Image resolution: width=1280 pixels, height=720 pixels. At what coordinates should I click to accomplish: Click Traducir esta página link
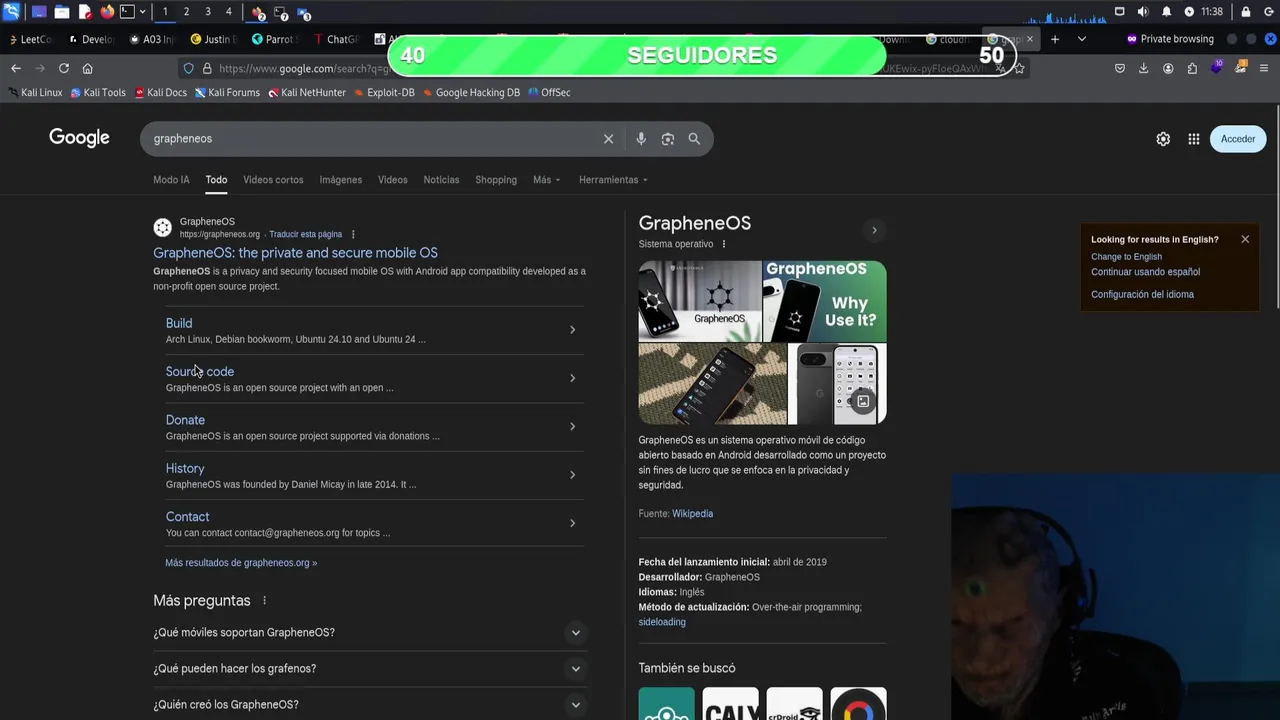coord(305,234)
